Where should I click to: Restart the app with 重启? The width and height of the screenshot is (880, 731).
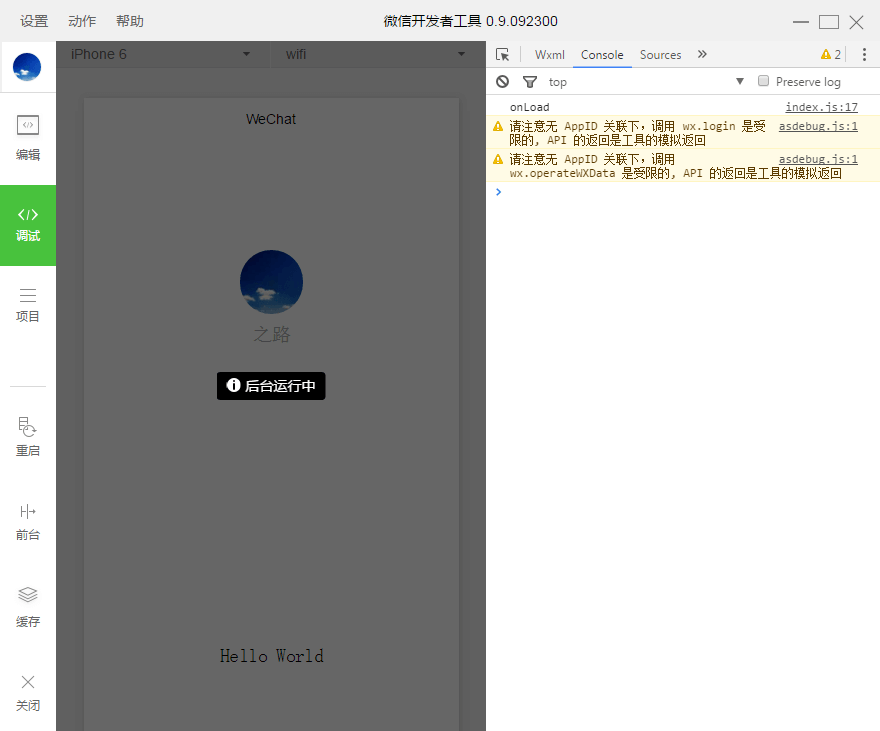click(x=28, y=437)
